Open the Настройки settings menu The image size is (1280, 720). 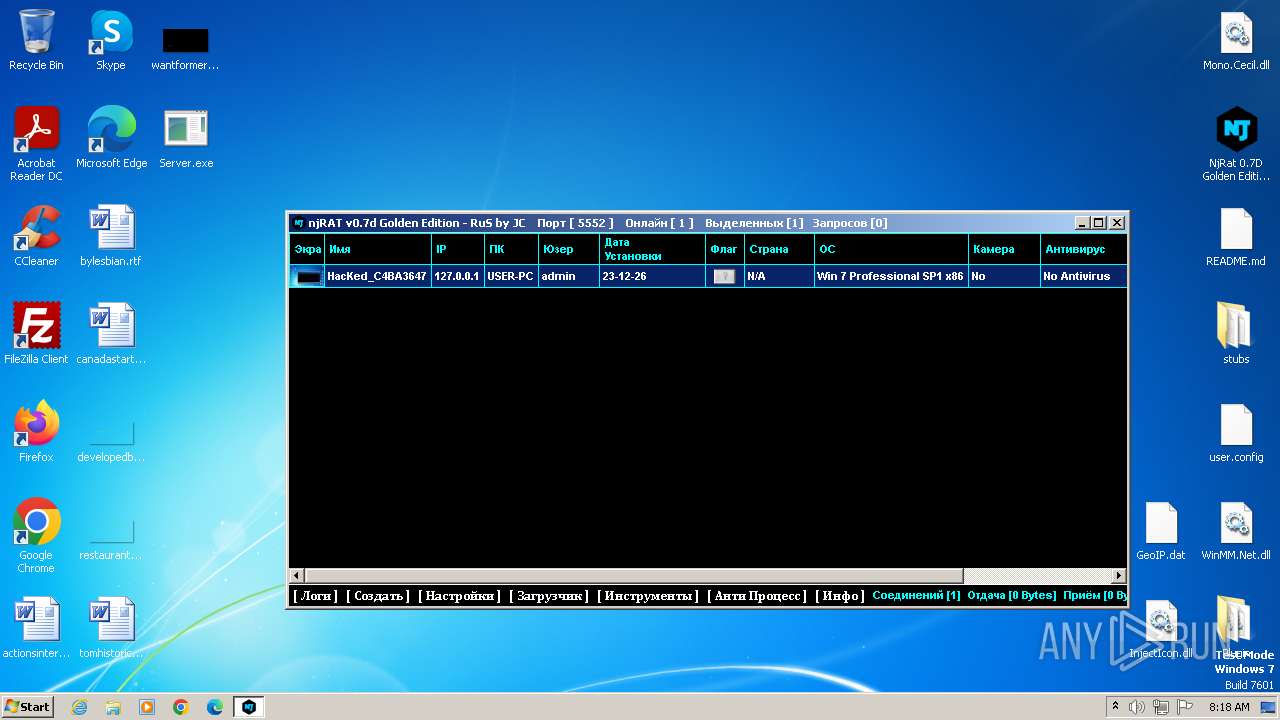click(459, 595)
